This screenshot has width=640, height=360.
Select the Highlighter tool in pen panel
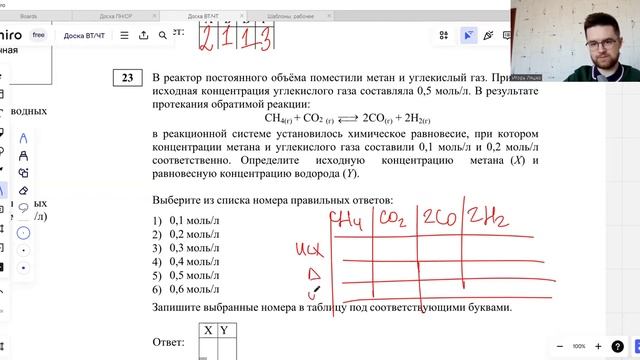point(23,156)
